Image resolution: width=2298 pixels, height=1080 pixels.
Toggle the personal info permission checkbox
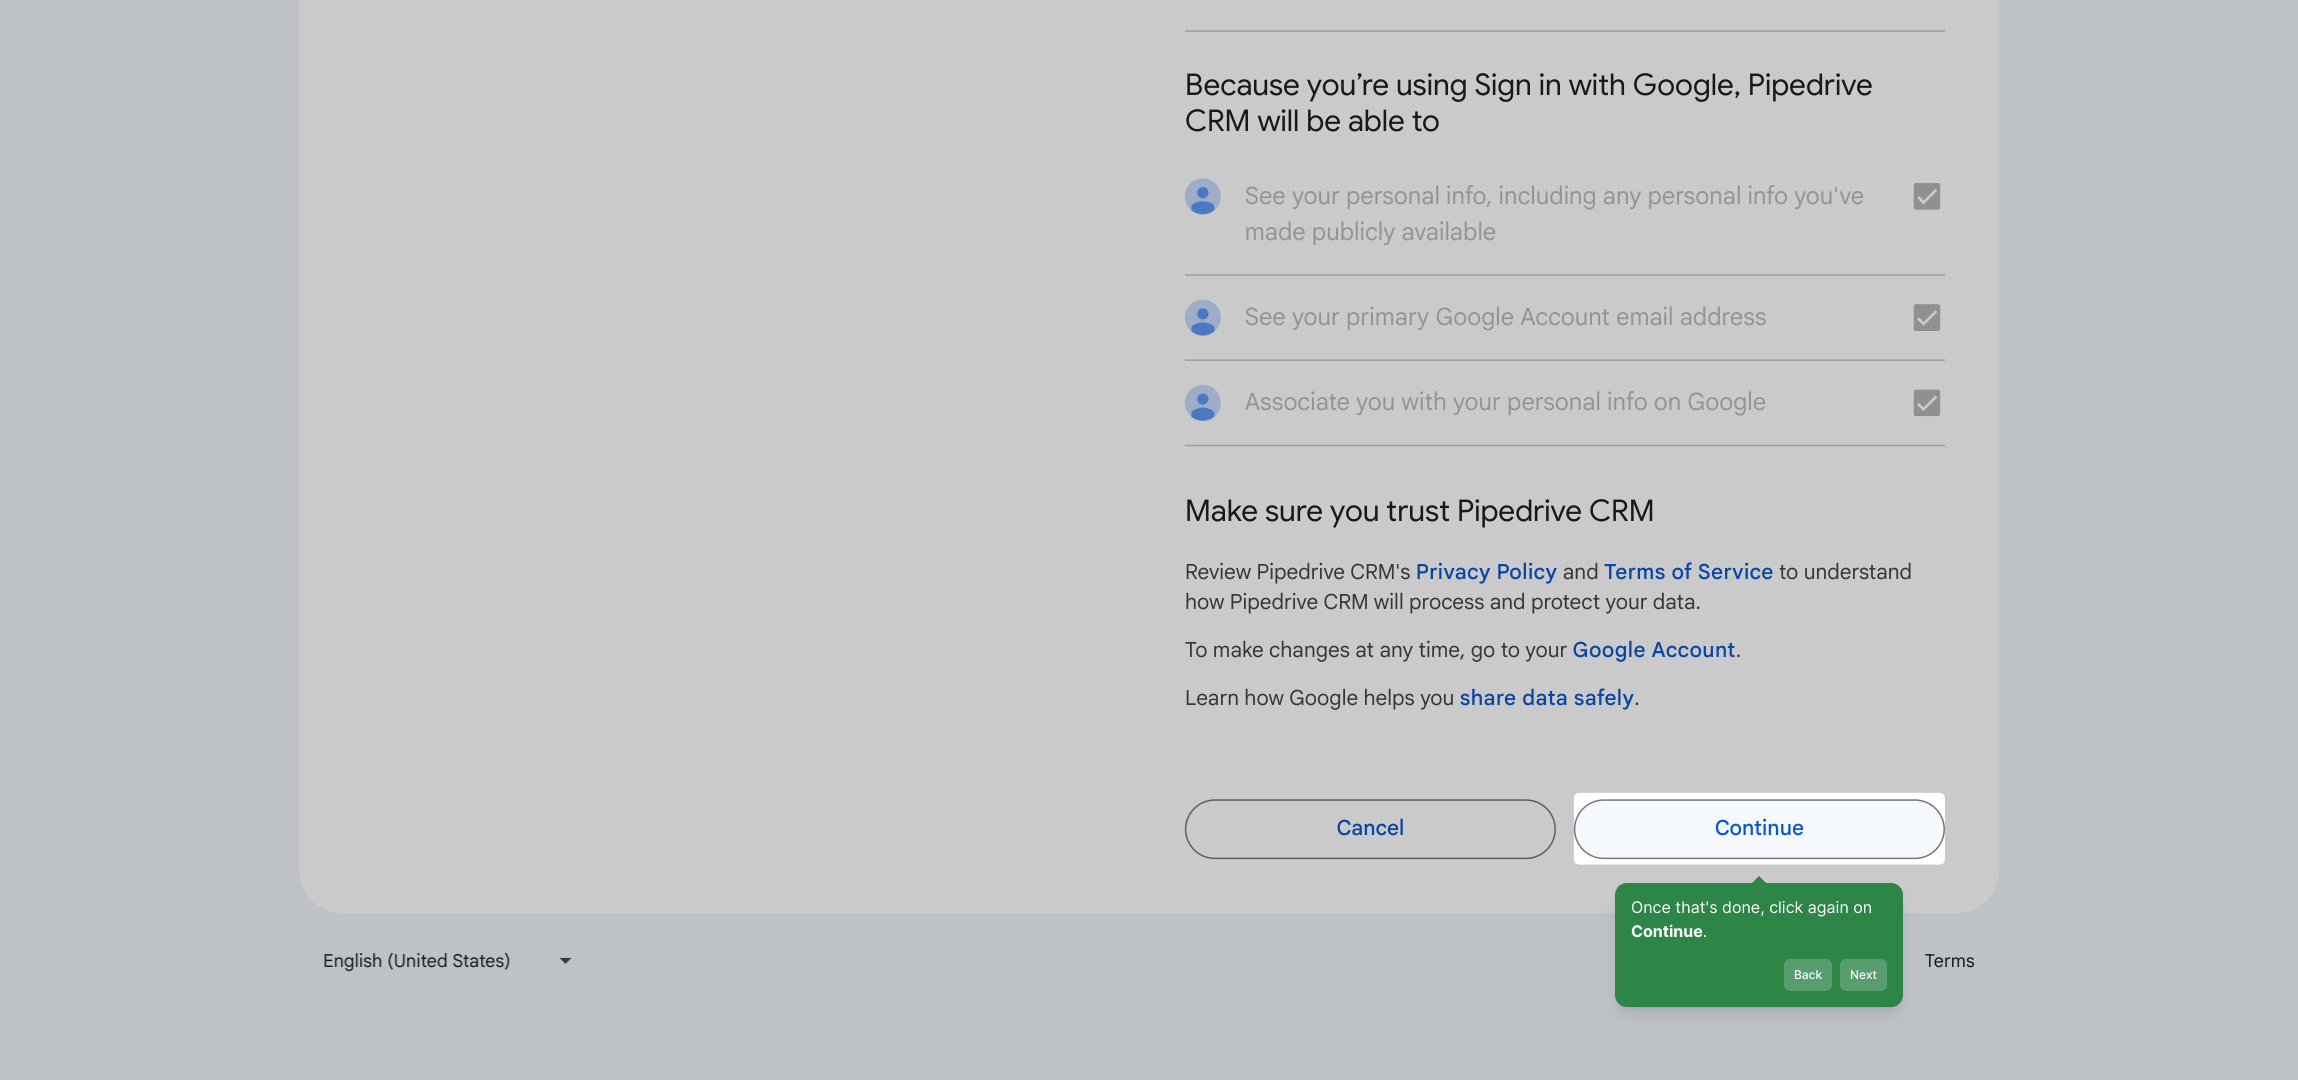(x=1926, y=196)
